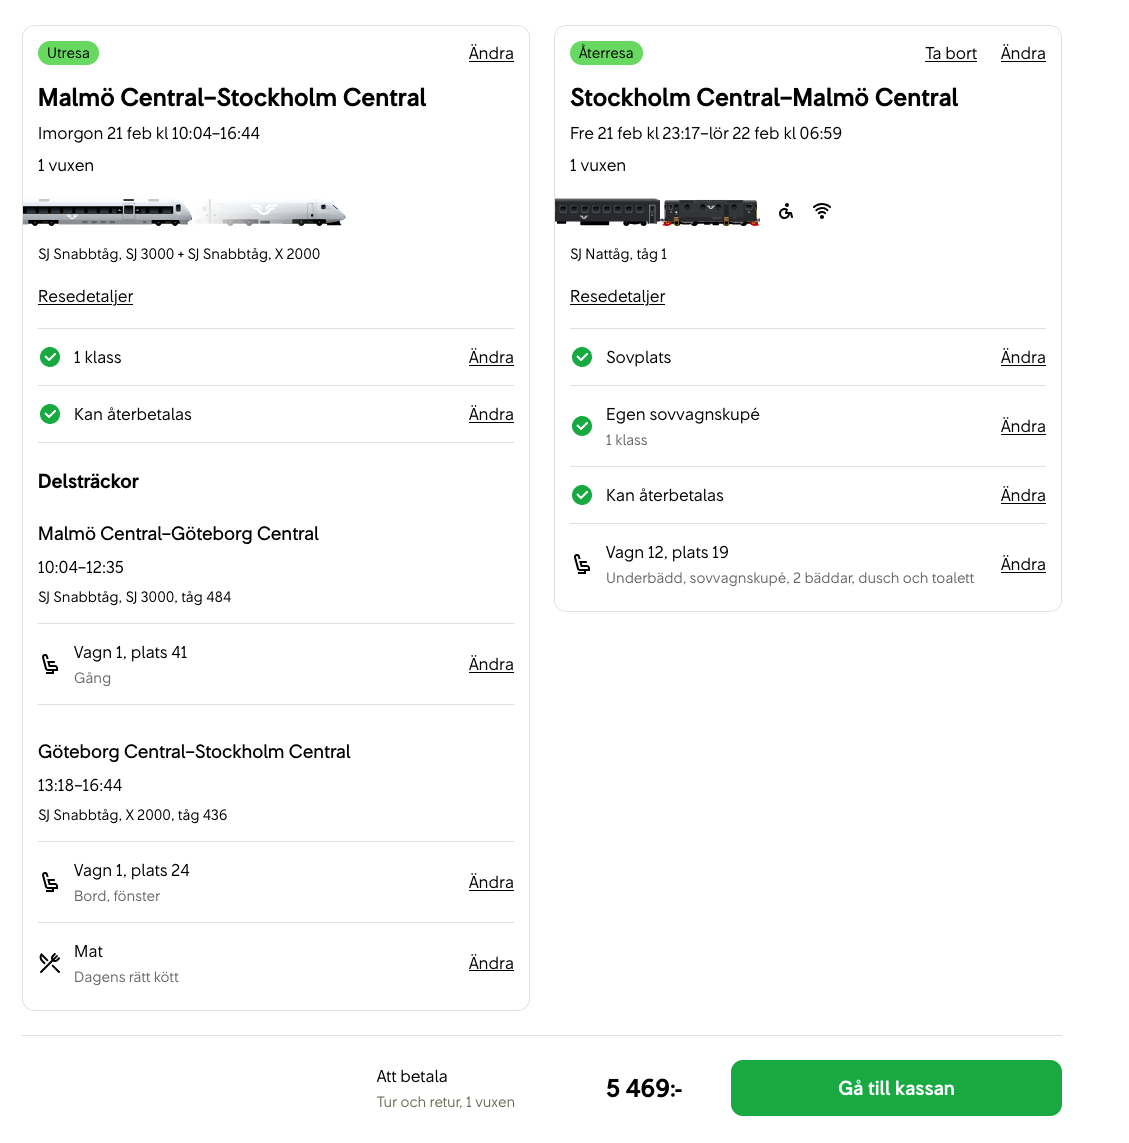Click the night train locomotive image
1129x1143 pixels.
pyautogui.click(x=711, y=212)
